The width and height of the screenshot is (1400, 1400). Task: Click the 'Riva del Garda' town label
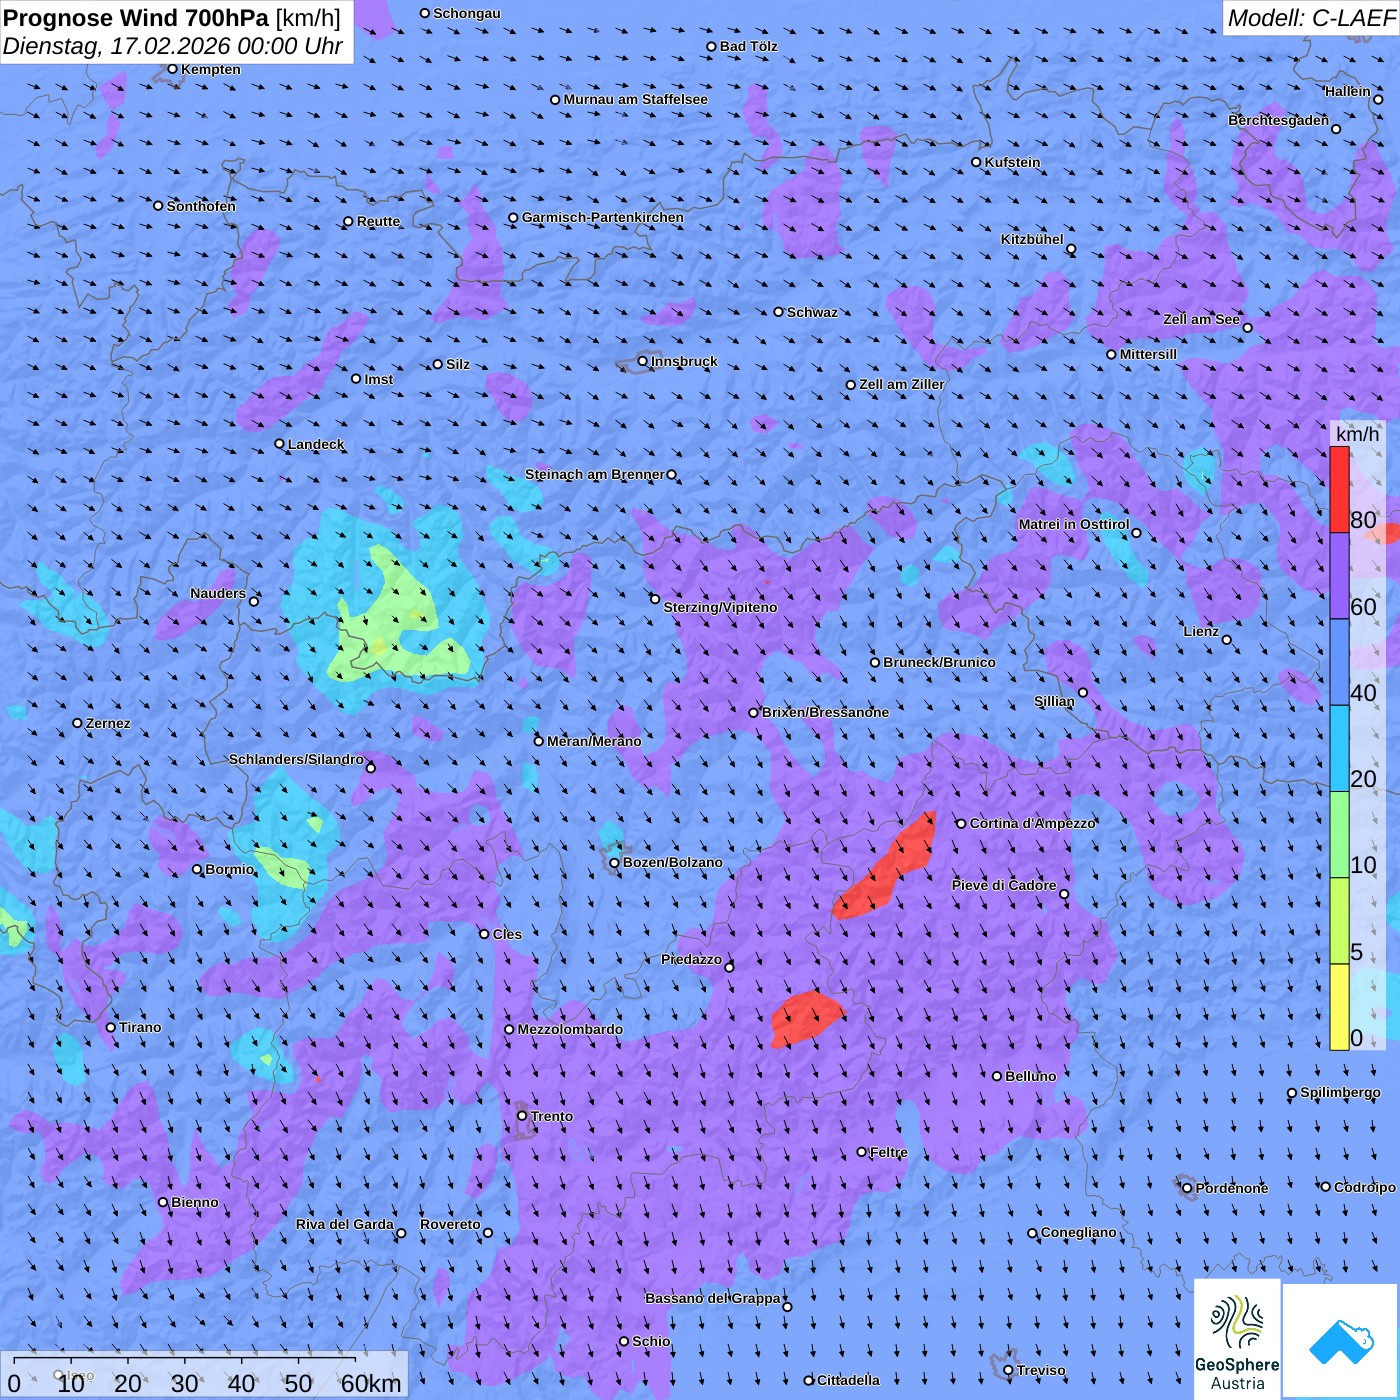click(345, 1224)
